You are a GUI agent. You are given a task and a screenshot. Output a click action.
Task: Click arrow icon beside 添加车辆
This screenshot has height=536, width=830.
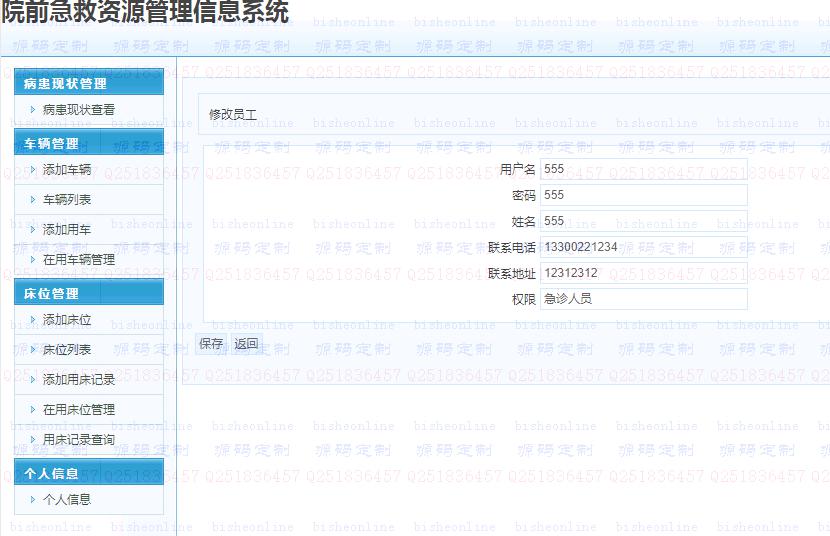coord(33,170)
